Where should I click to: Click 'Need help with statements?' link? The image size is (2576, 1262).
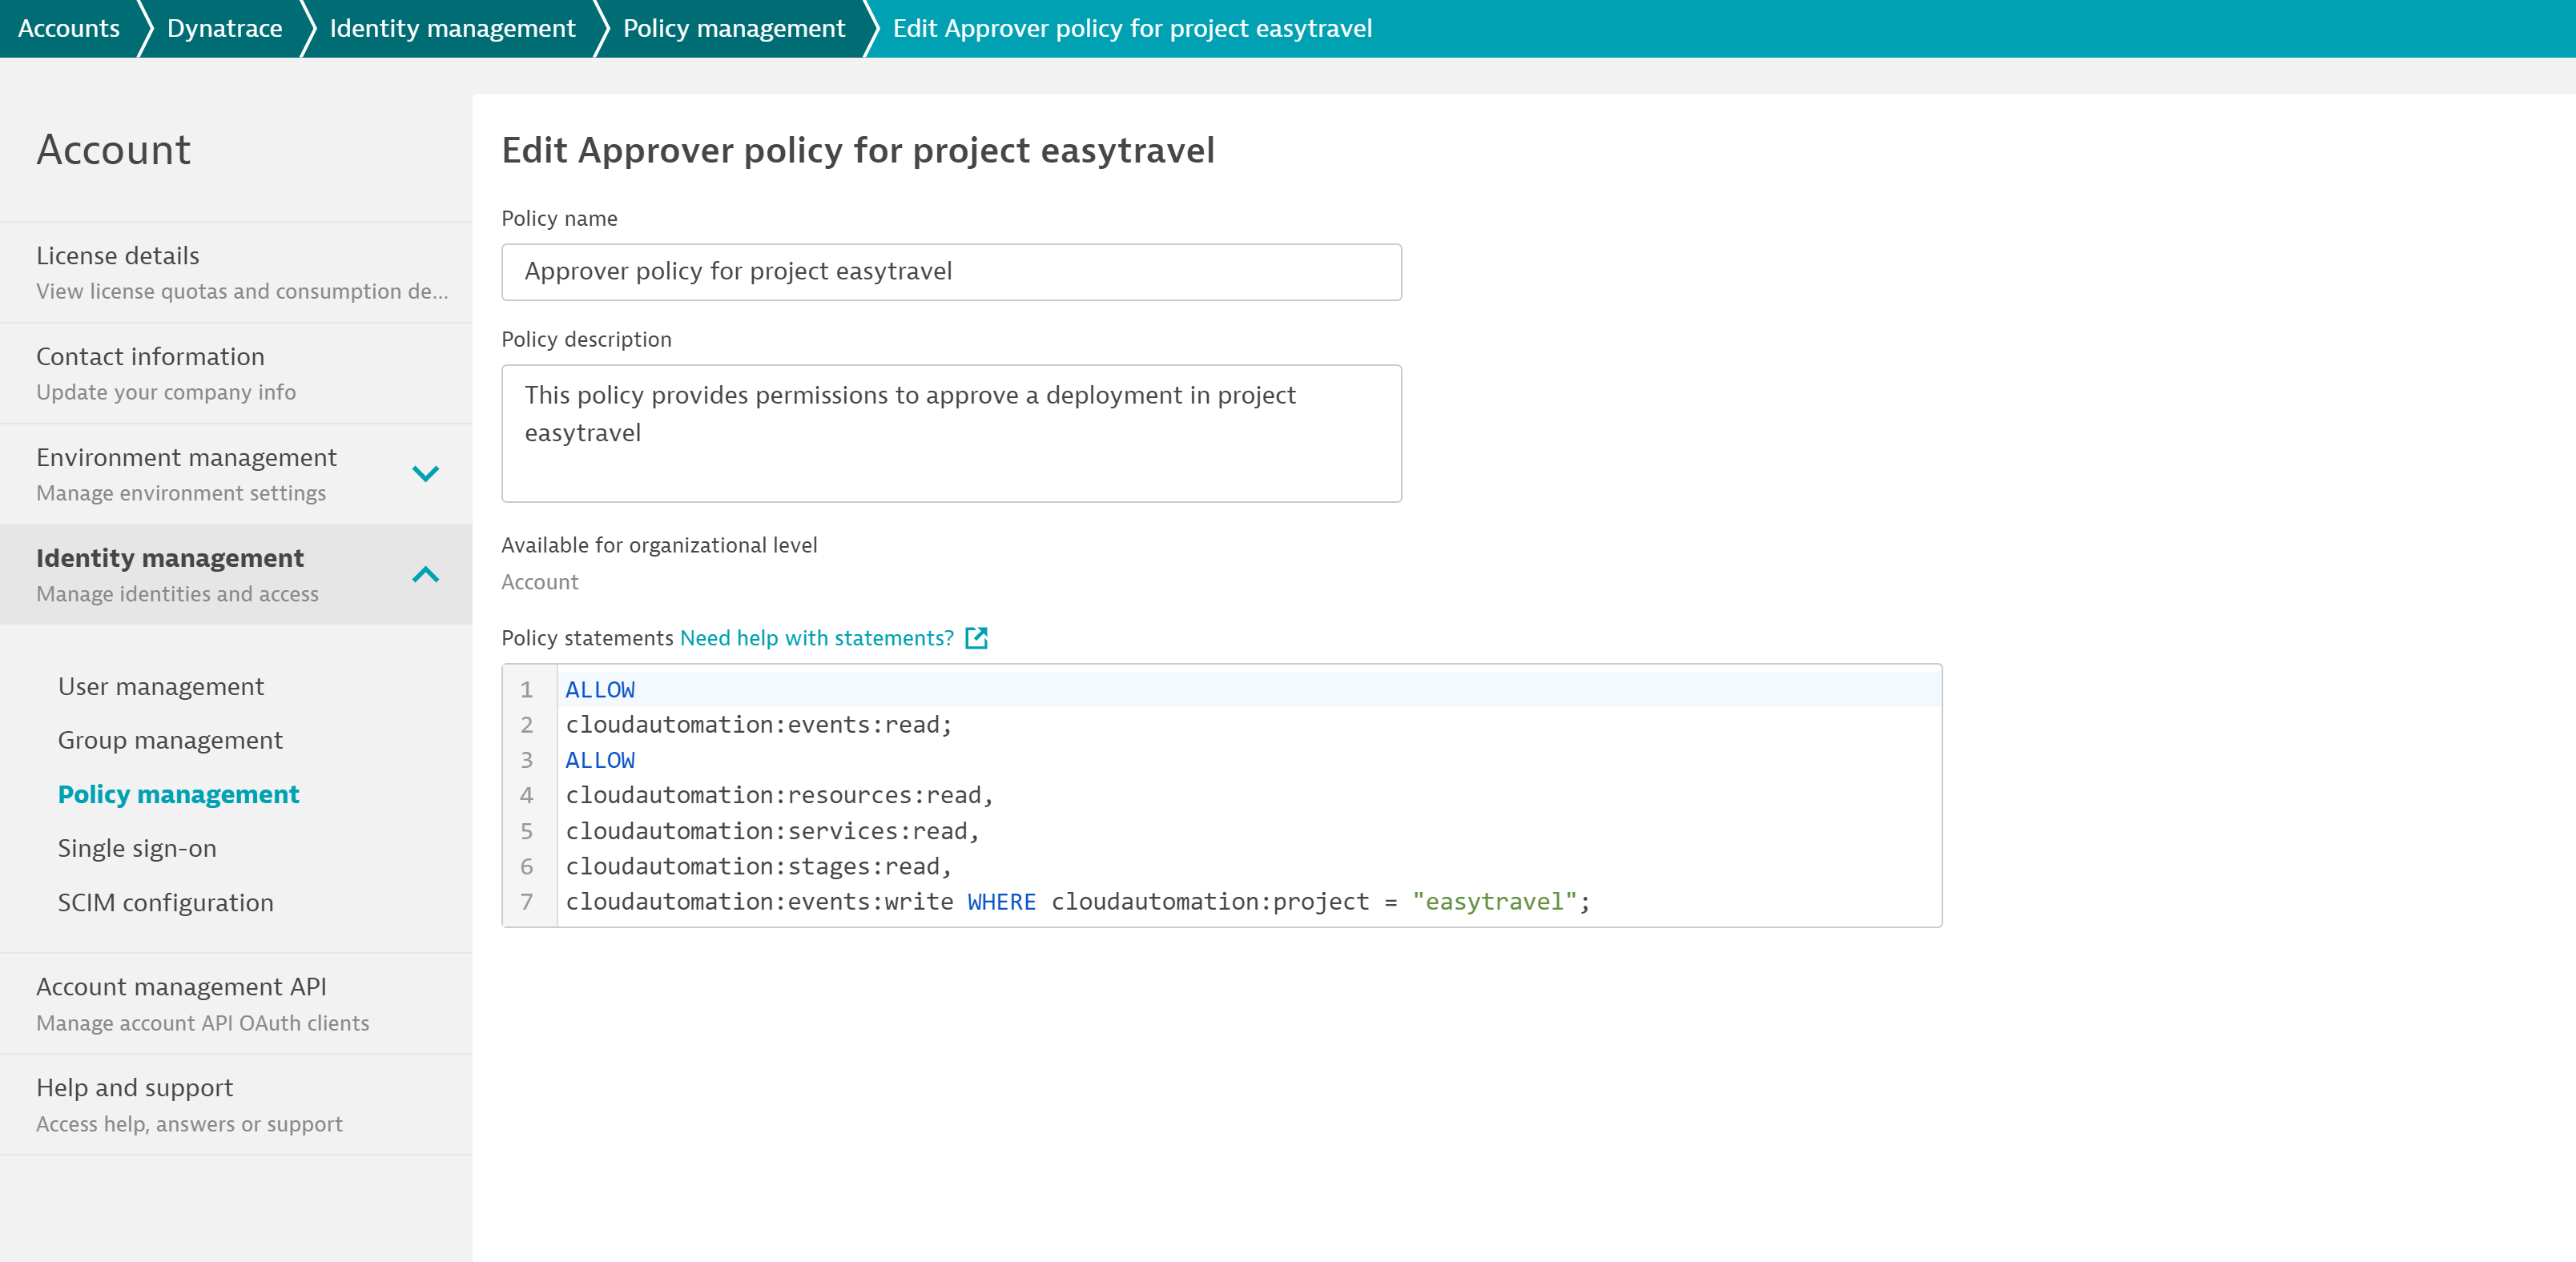point(817,638)
